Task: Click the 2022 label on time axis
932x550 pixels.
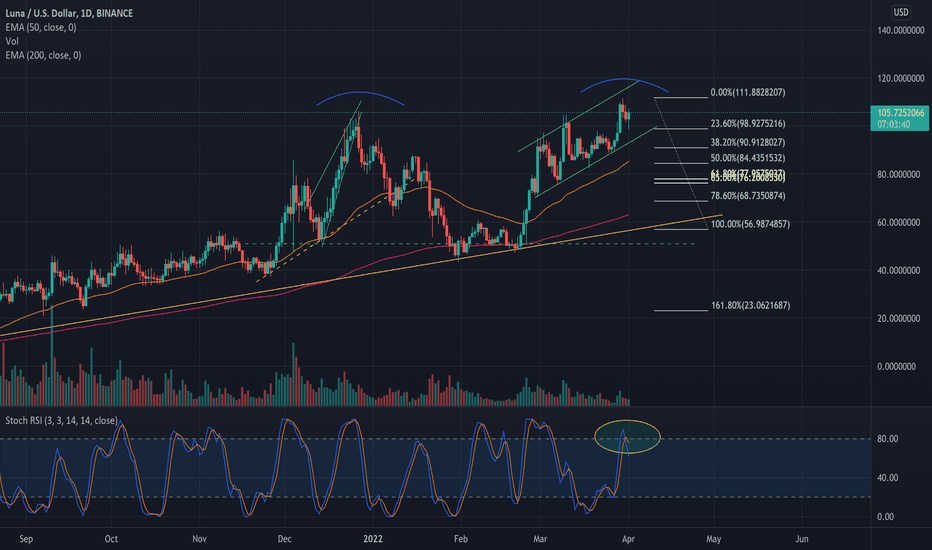Action: (373, 539)
